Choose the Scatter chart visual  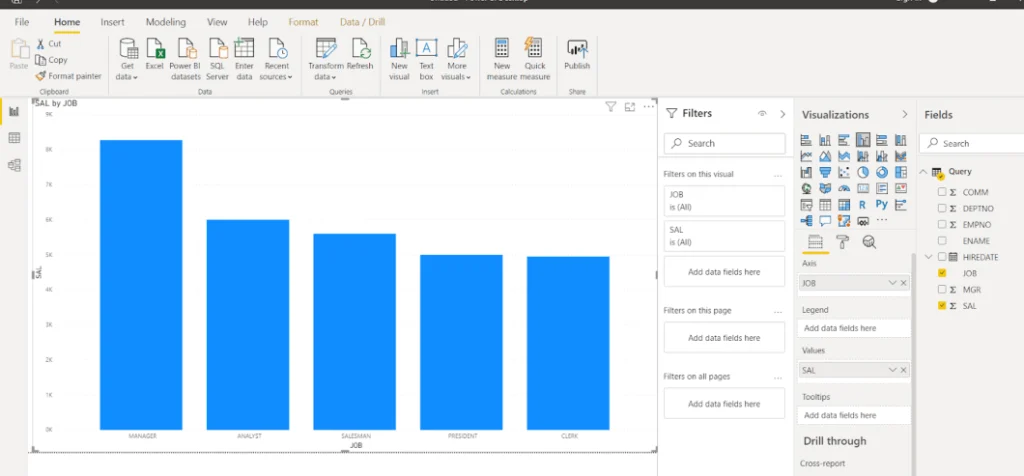click(x=844, y=172)
